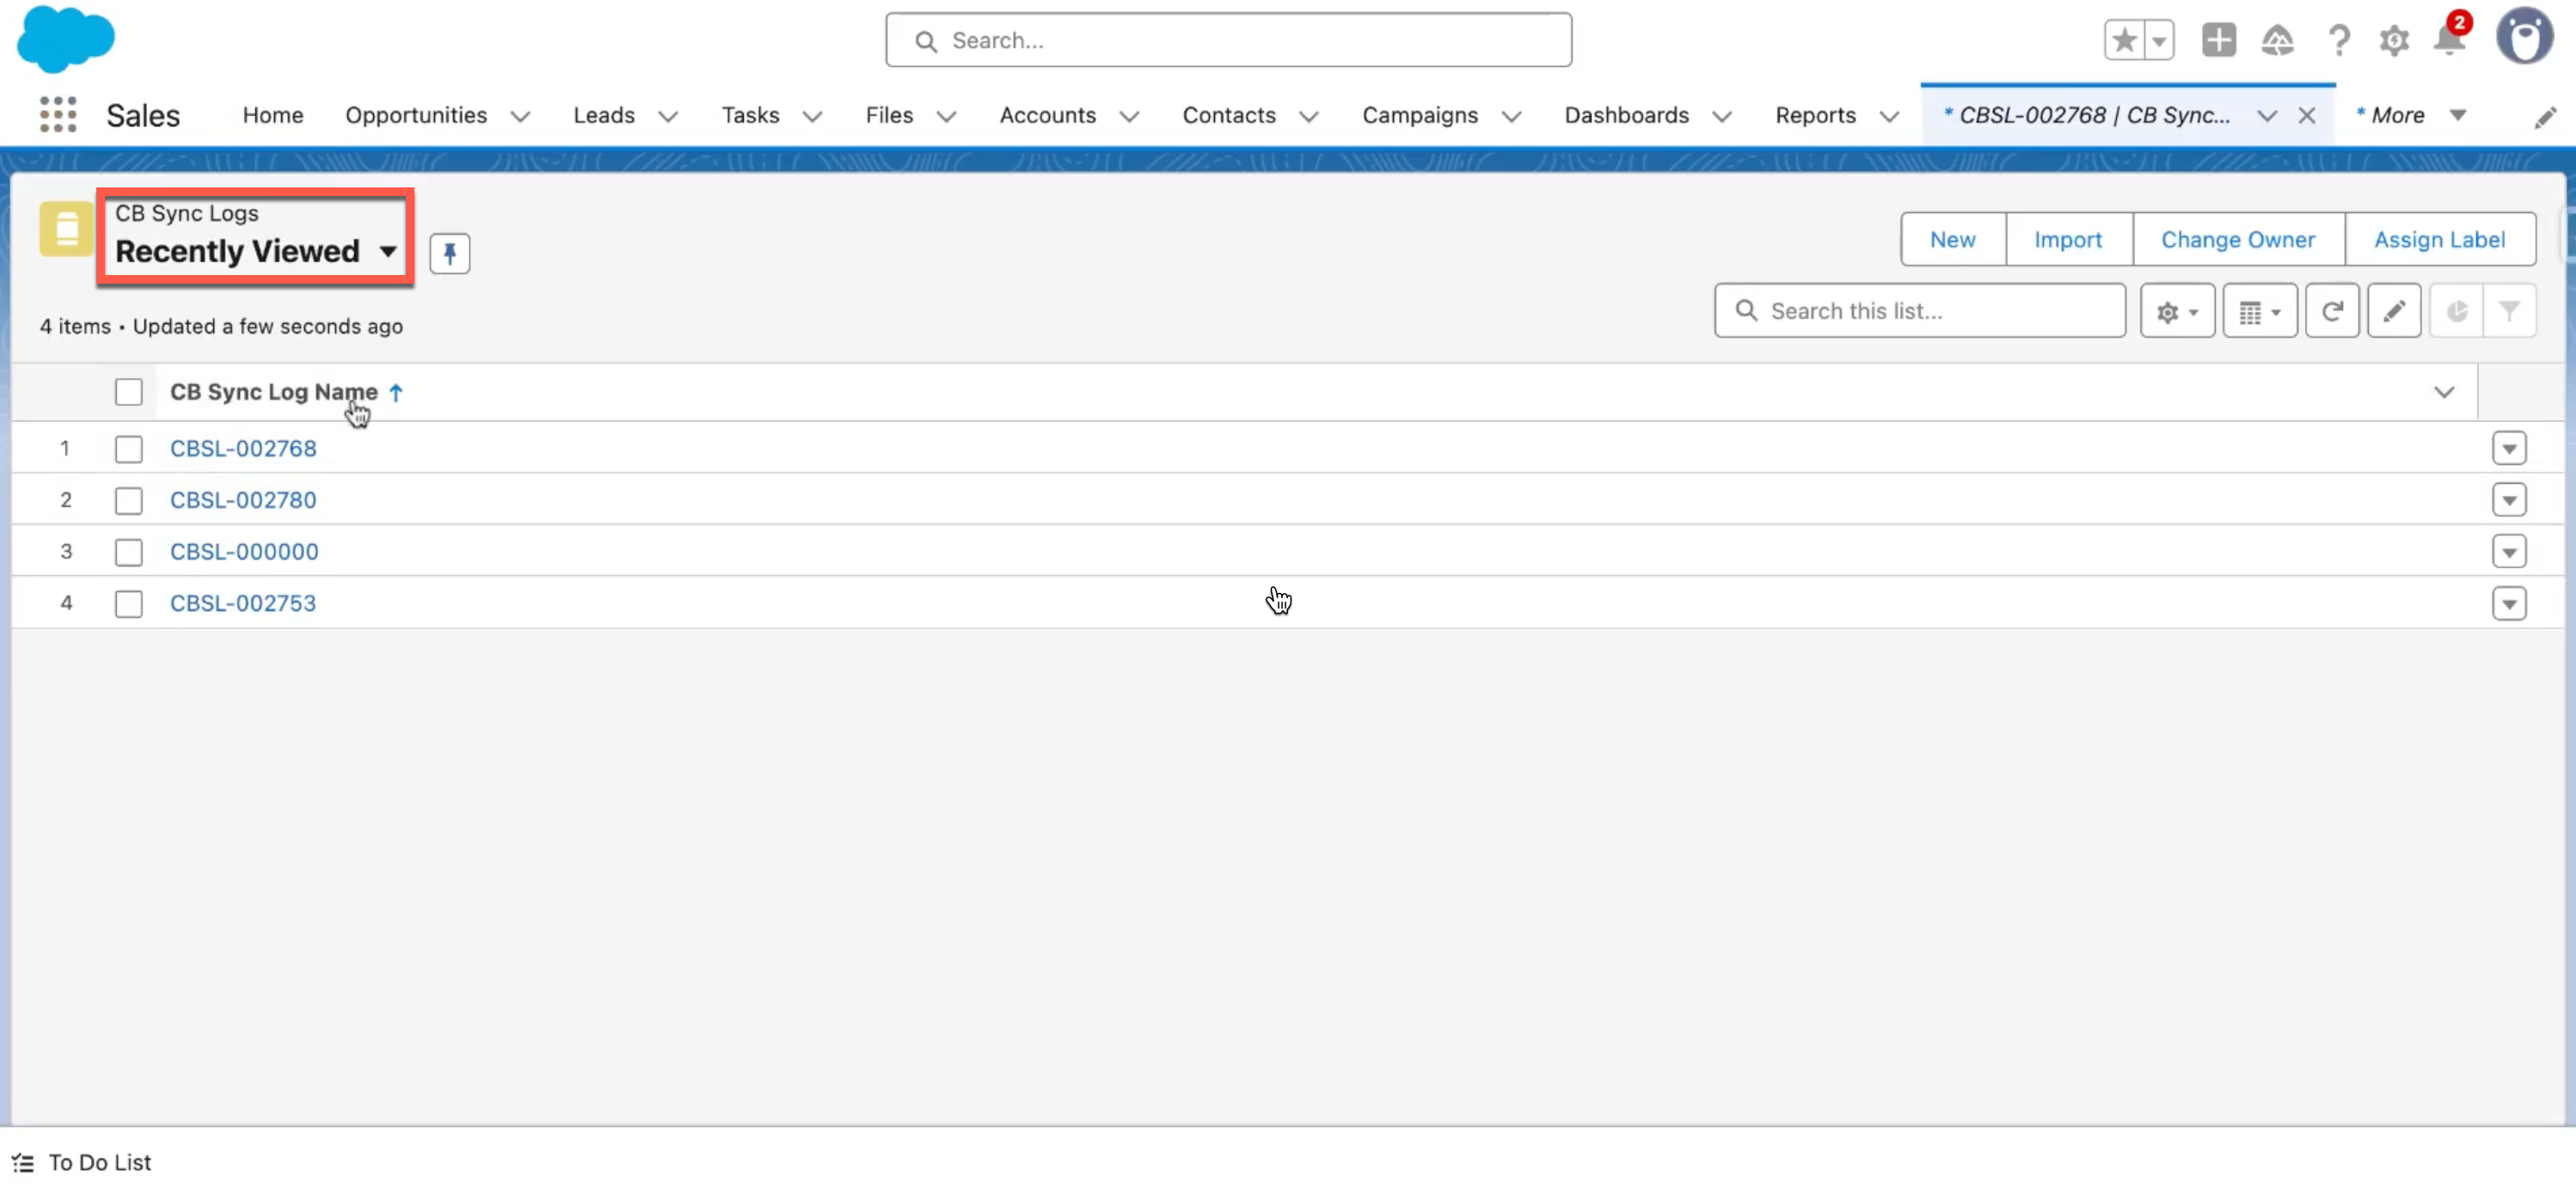This screenshot has width=2576, height=1193.
Task: Open the CBSL-002768 record link
Action: click(243, 449)
